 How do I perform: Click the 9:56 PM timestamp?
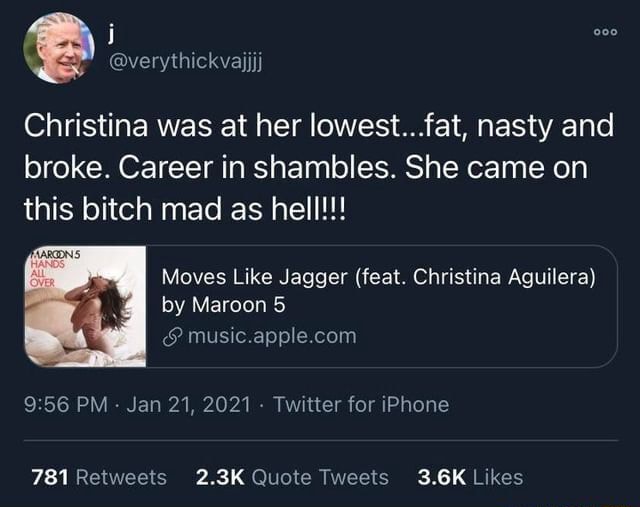tap(66, 404)
